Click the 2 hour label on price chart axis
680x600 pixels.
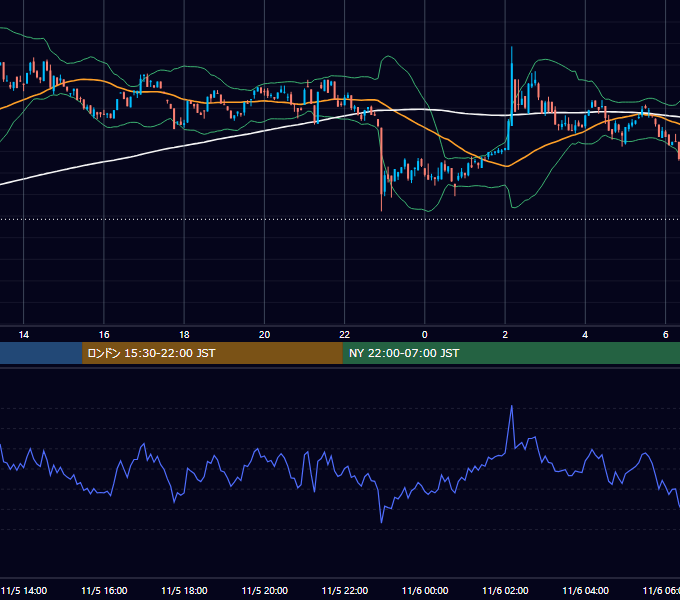pyautogui.click(x=505, y=335)
